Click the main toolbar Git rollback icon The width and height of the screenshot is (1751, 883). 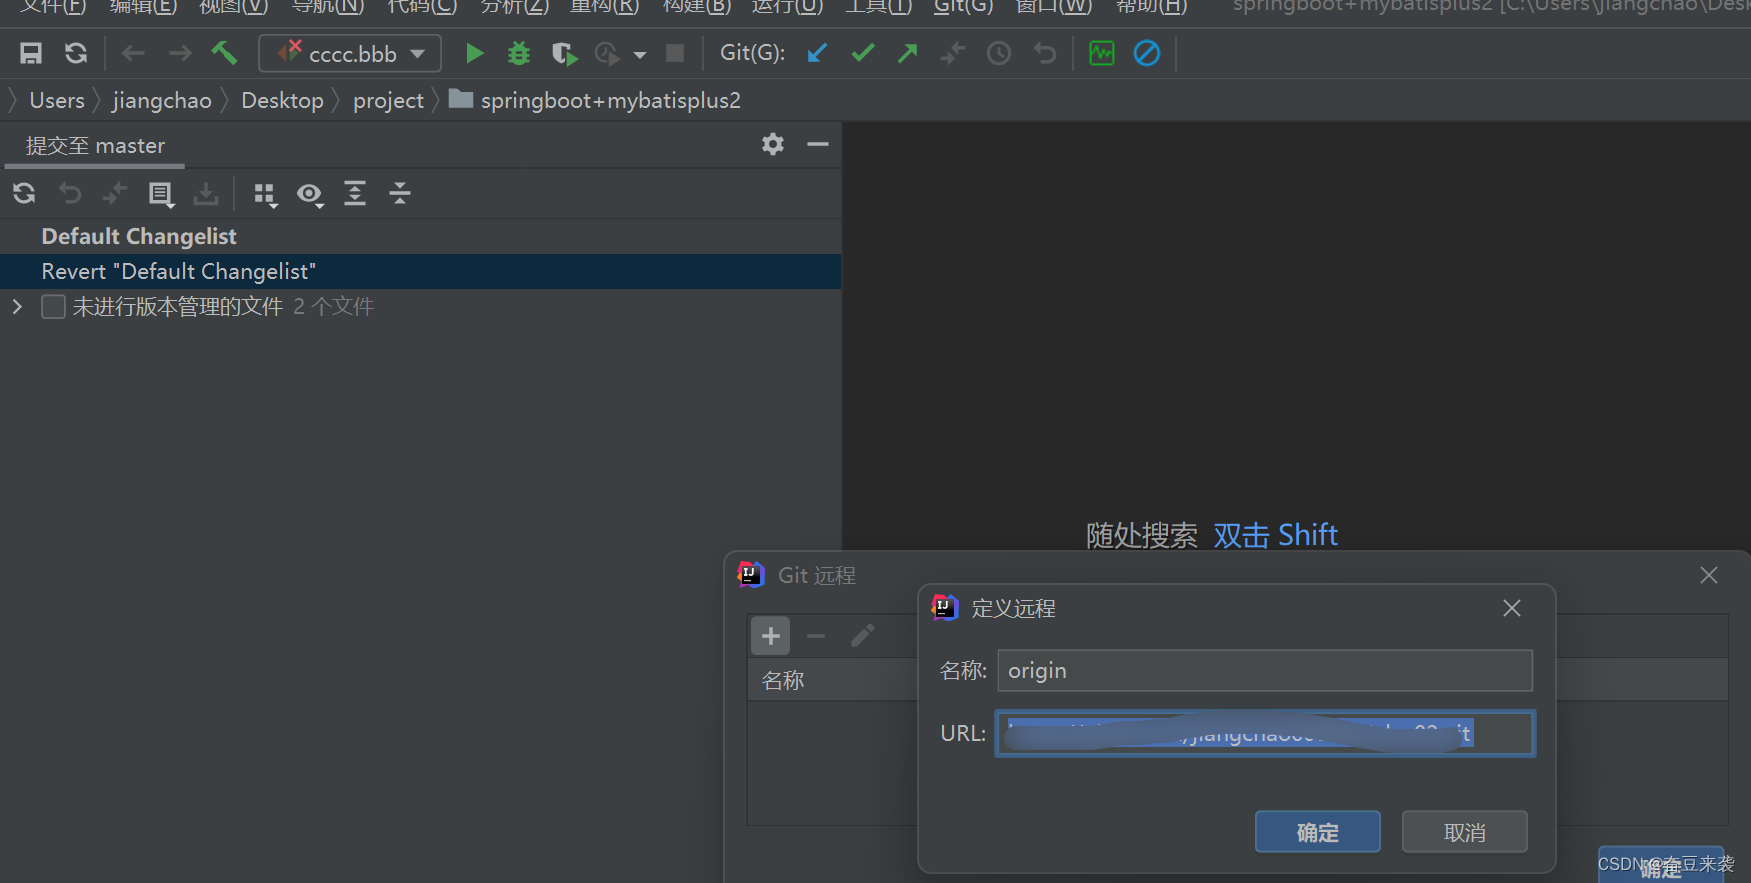point(1045,53)
